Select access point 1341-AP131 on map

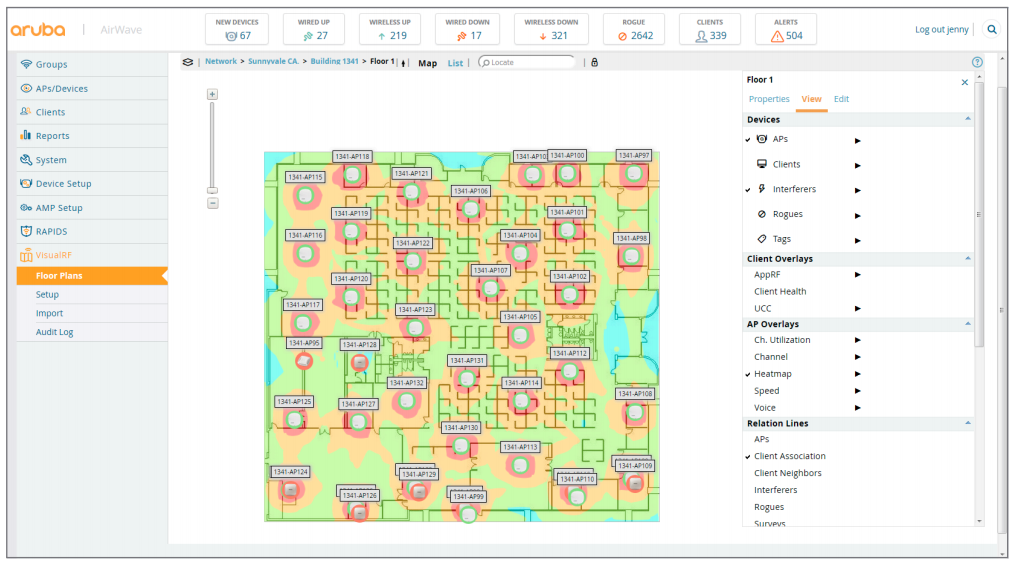466,379
